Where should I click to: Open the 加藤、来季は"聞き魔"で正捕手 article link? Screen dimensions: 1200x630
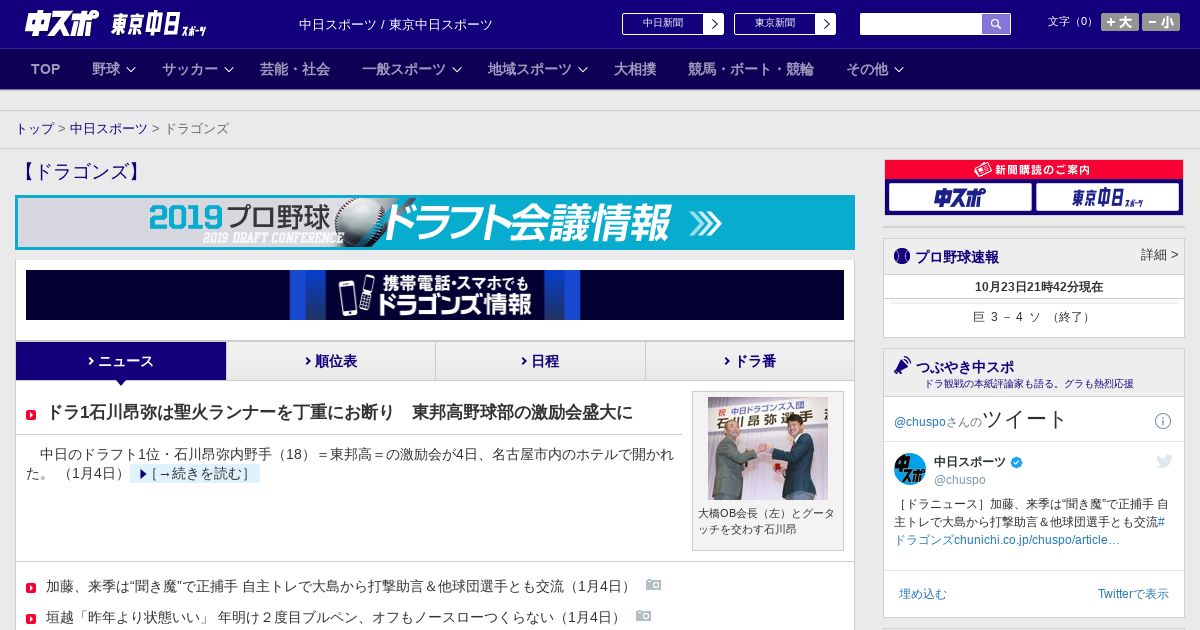point(340,586)
